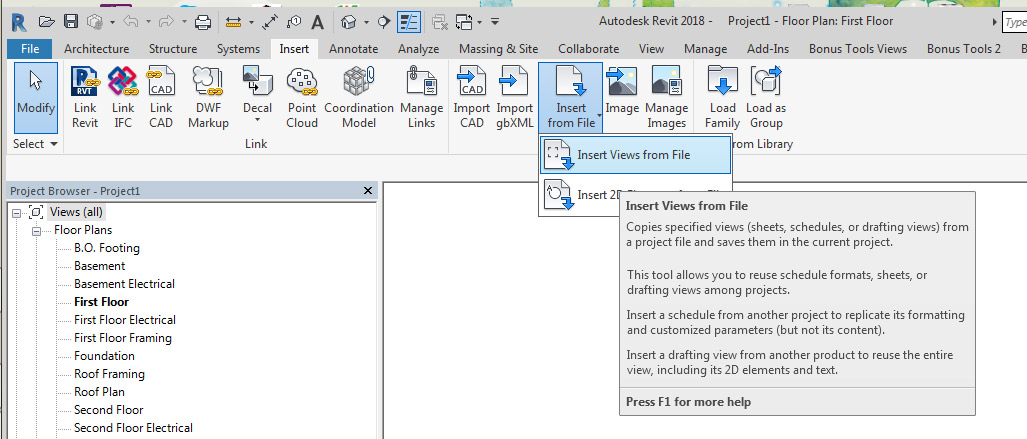Switch to the Bonus Tools Views tab
The image size is (1027, 439).
coord(858,48)
